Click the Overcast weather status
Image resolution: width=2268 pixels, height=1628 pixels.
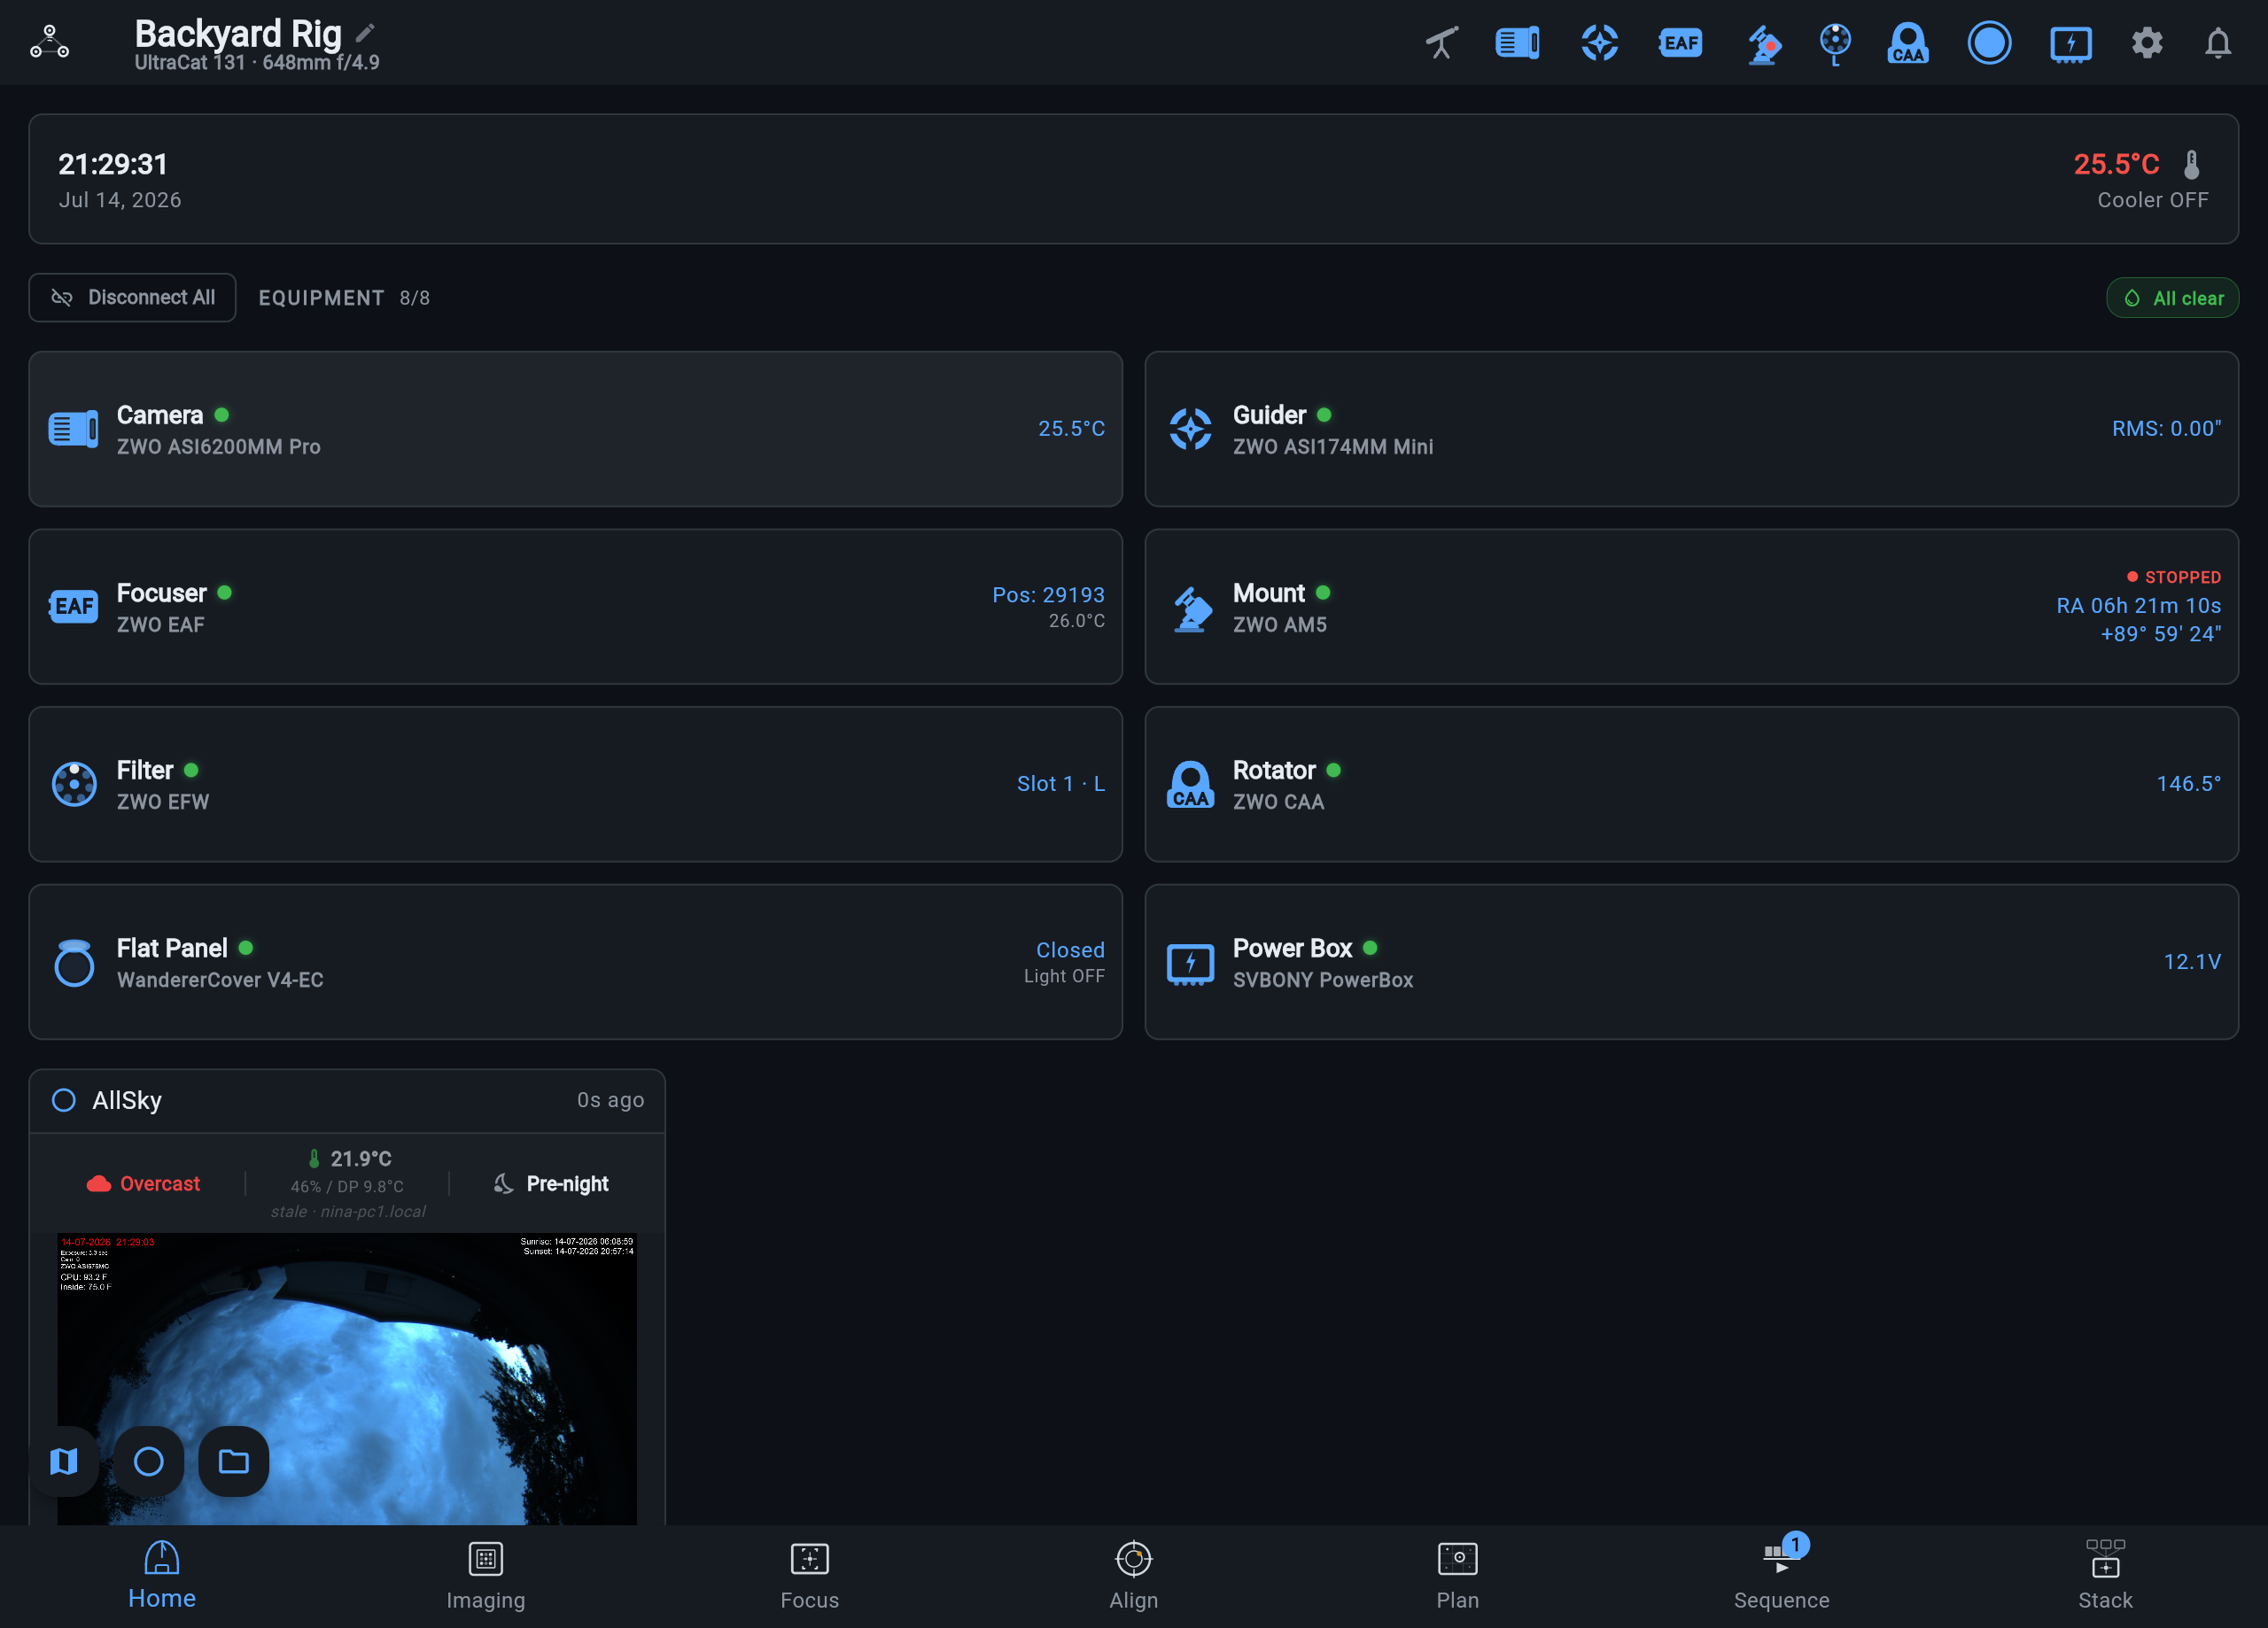coord(144,1184)
